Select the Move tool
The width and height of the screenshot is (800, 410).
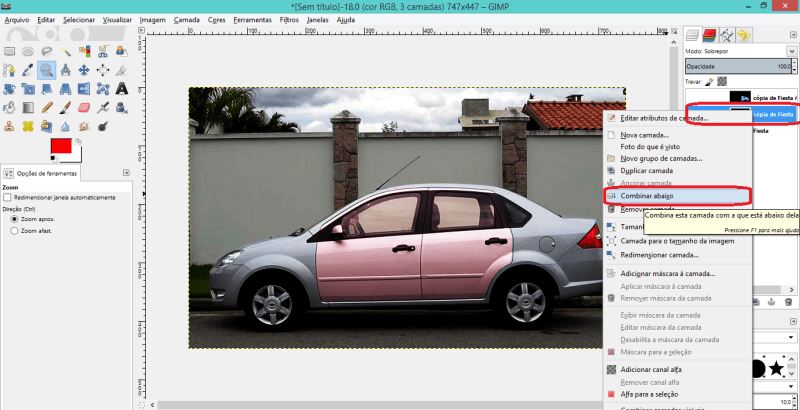click(84, 70)
